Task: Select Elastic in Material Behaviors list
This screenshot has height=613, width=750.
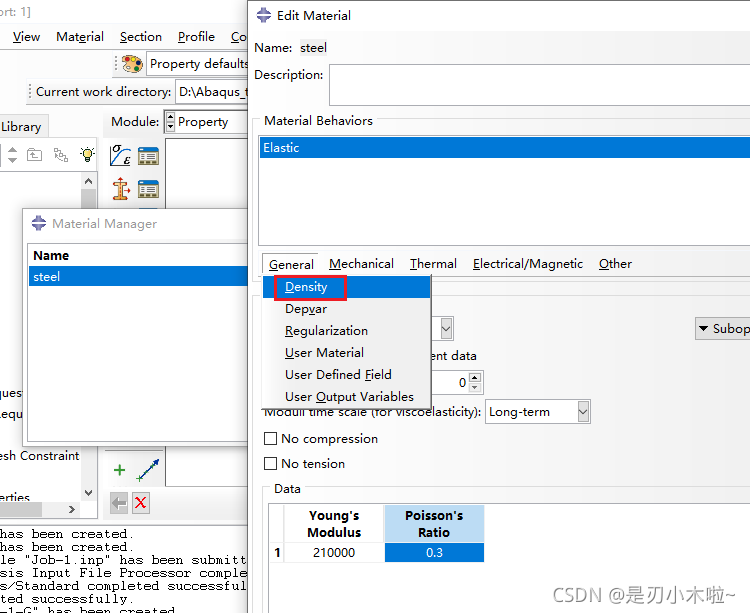Action: [x=505, y=148]
